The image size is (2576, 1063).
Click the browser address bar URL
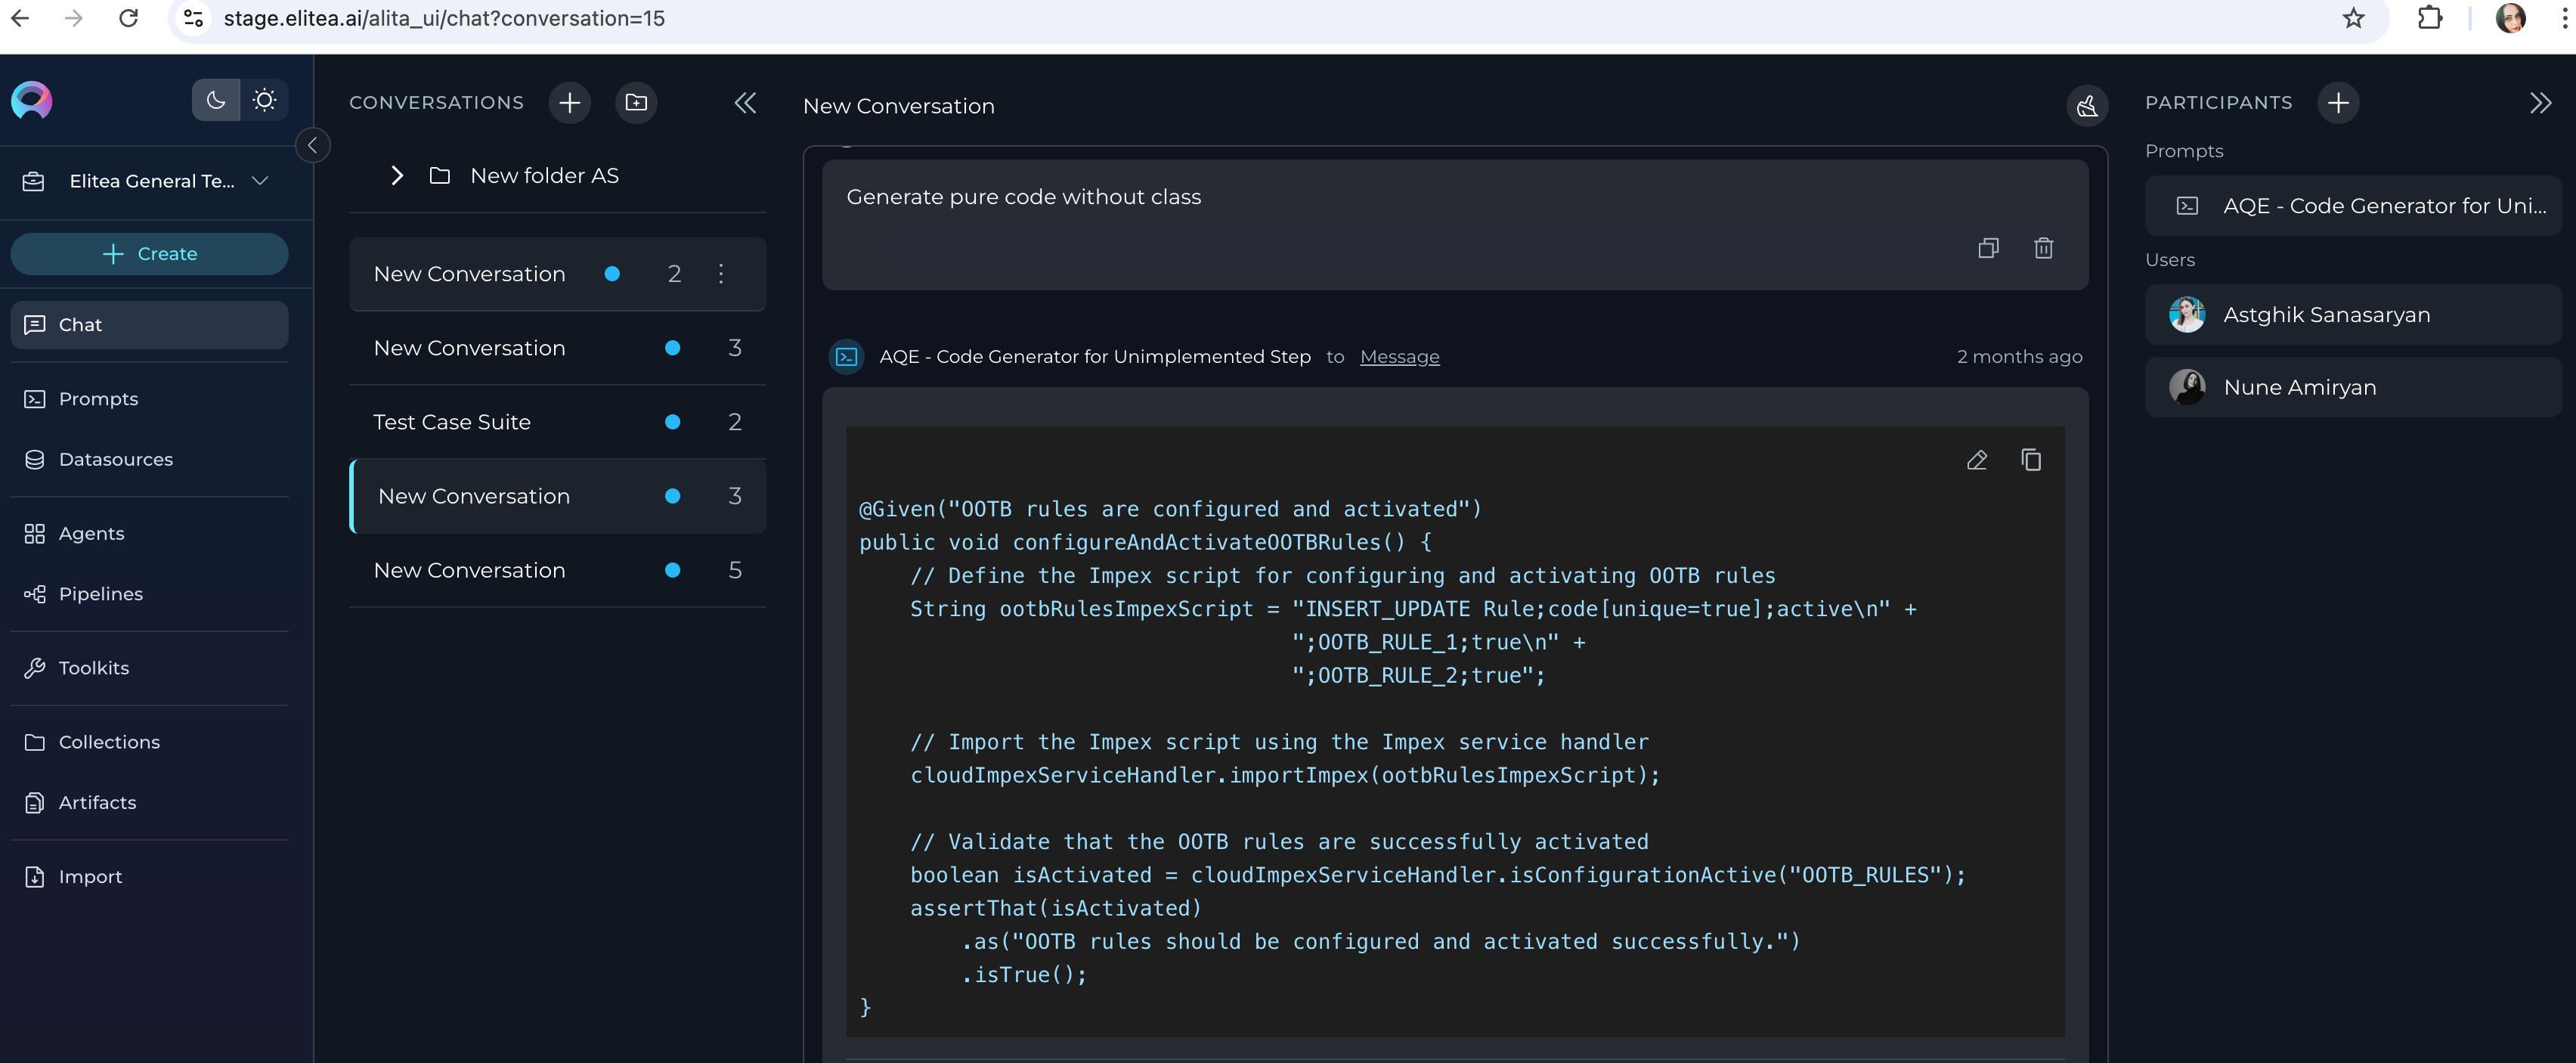444,18
